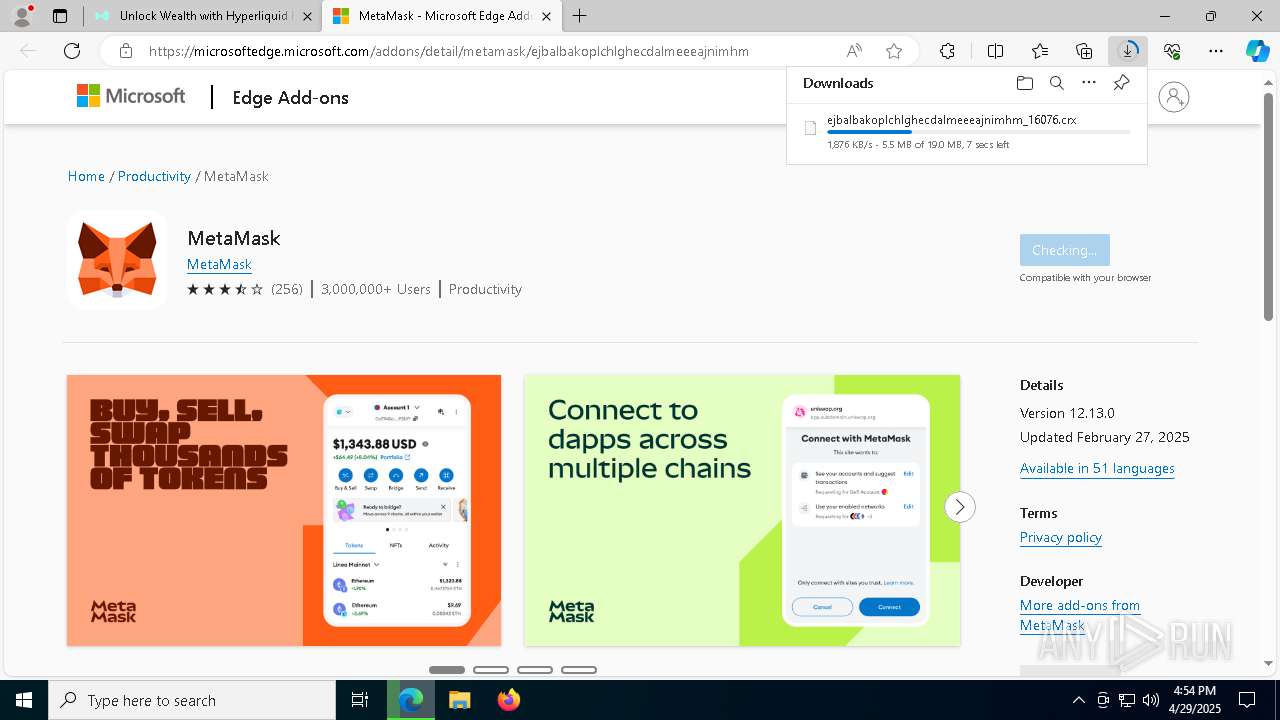
Task: Select the fourth carousel indicator
Action: click(579, 670)
